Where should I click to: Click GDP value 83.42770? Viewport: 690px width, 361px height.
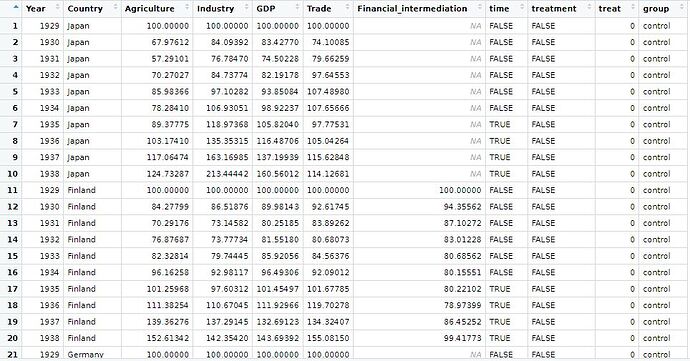tap(280, 42)
